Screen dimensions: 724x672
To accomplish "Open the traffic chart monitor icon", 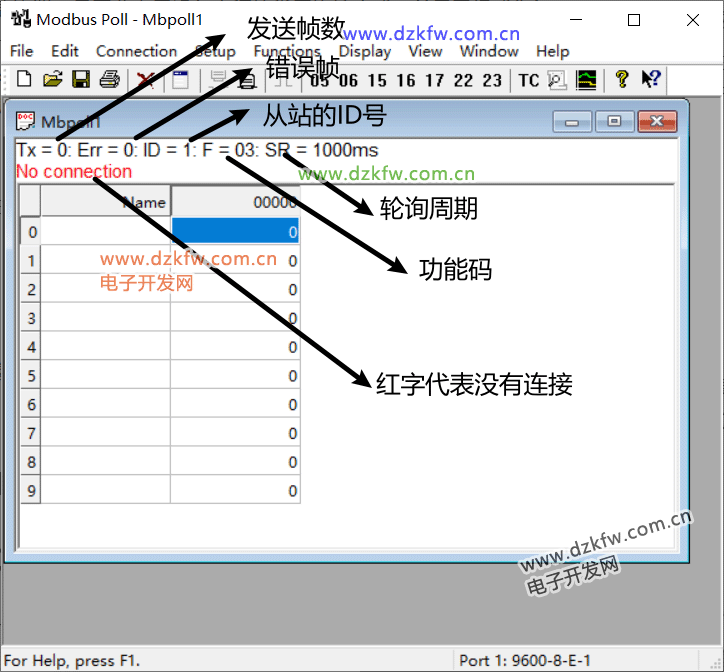I will tap(586, 80).
